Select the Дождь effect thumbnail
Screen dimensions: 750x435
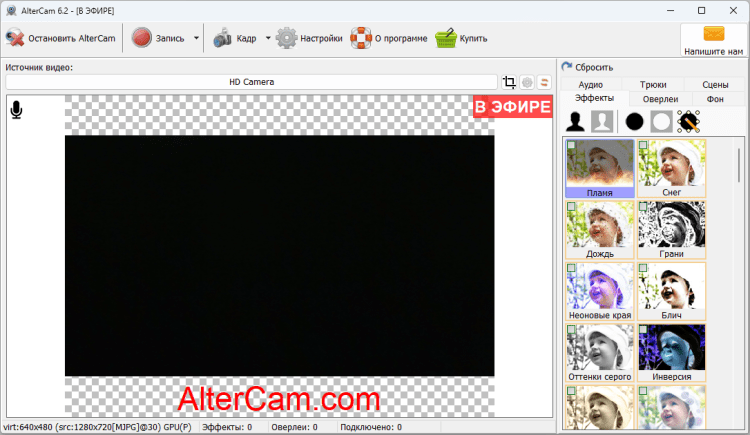[x=600, y=230]
